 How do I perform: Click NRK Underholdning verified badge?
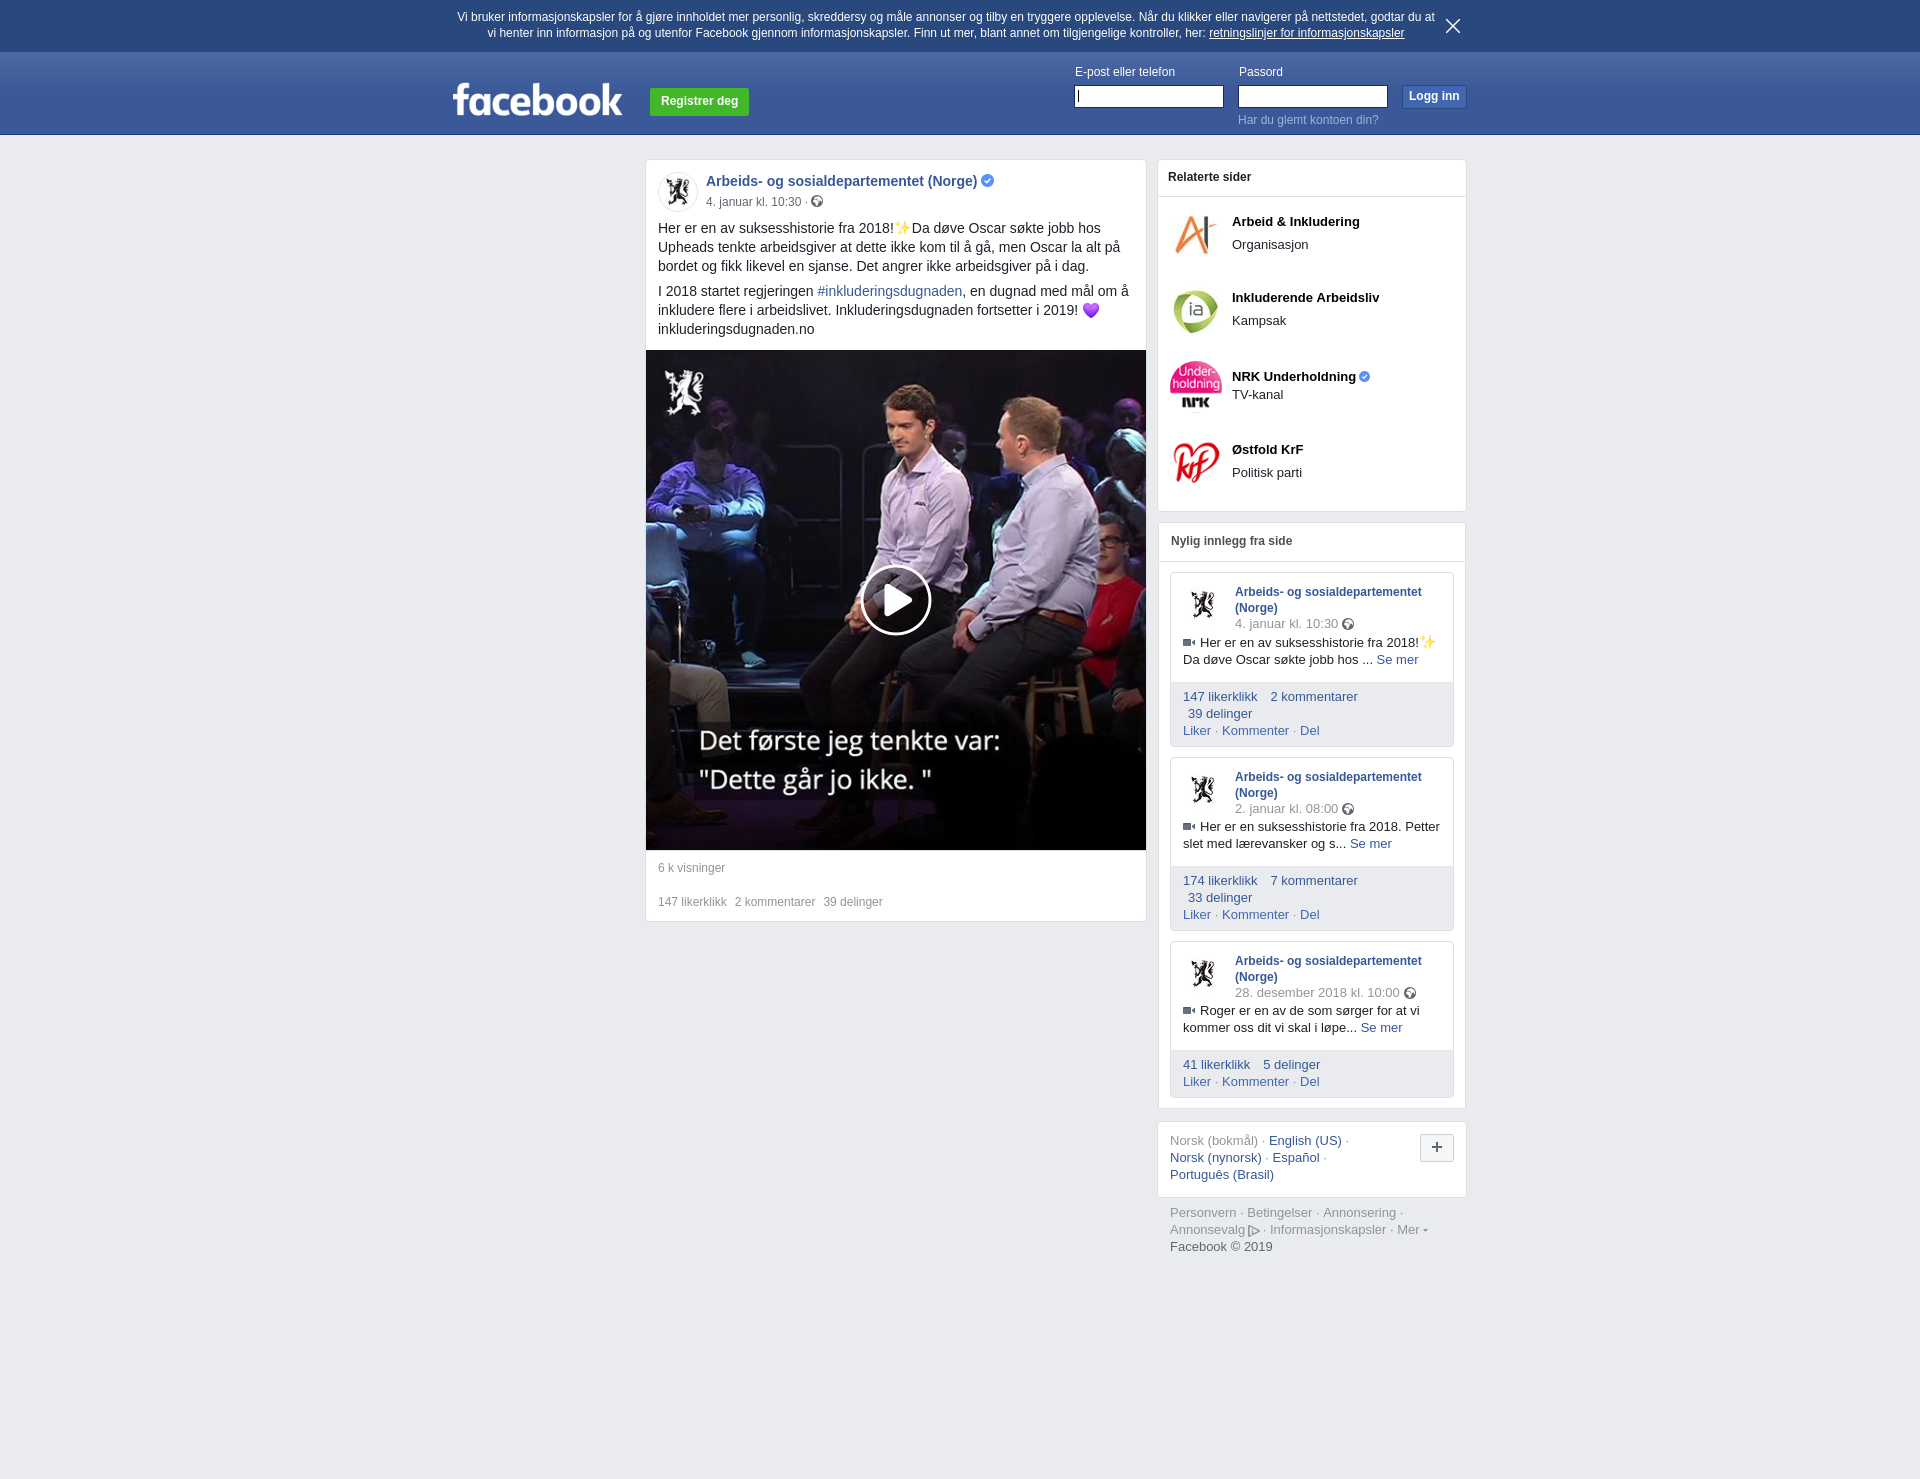pos(1365,377)
